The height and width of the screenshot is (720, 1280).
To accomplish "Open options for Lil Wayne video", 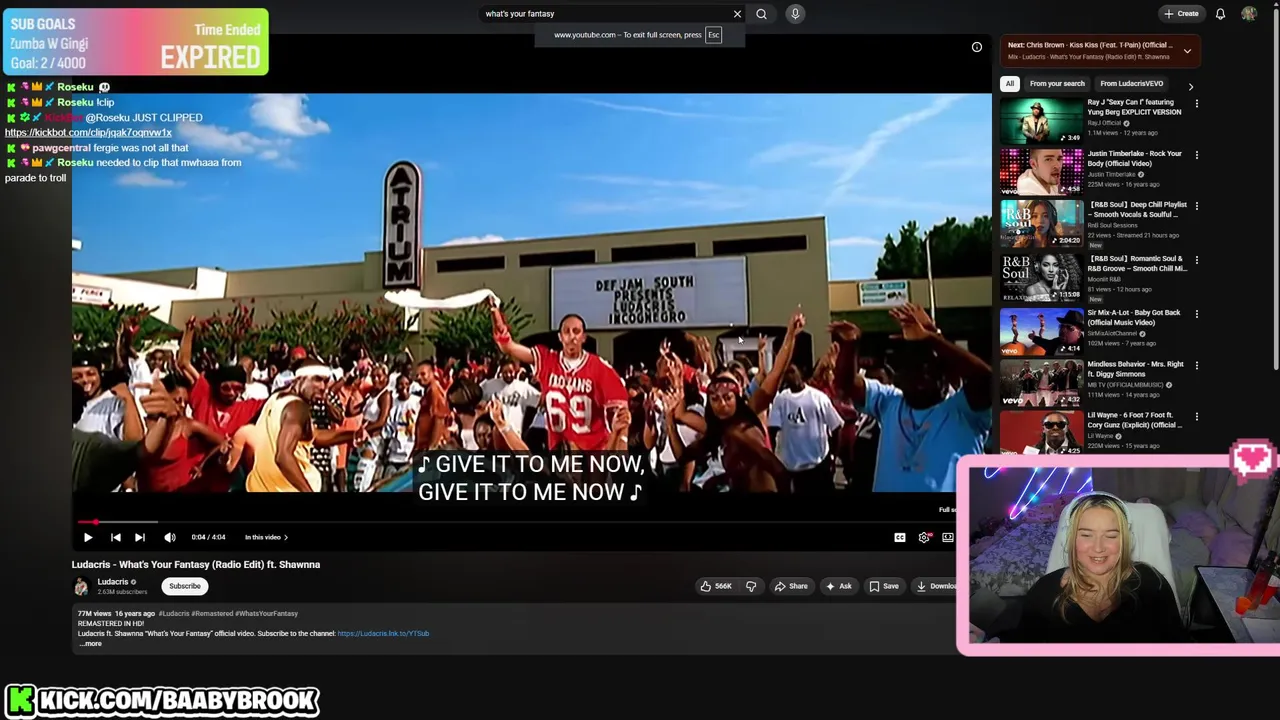I will 1196,416.
